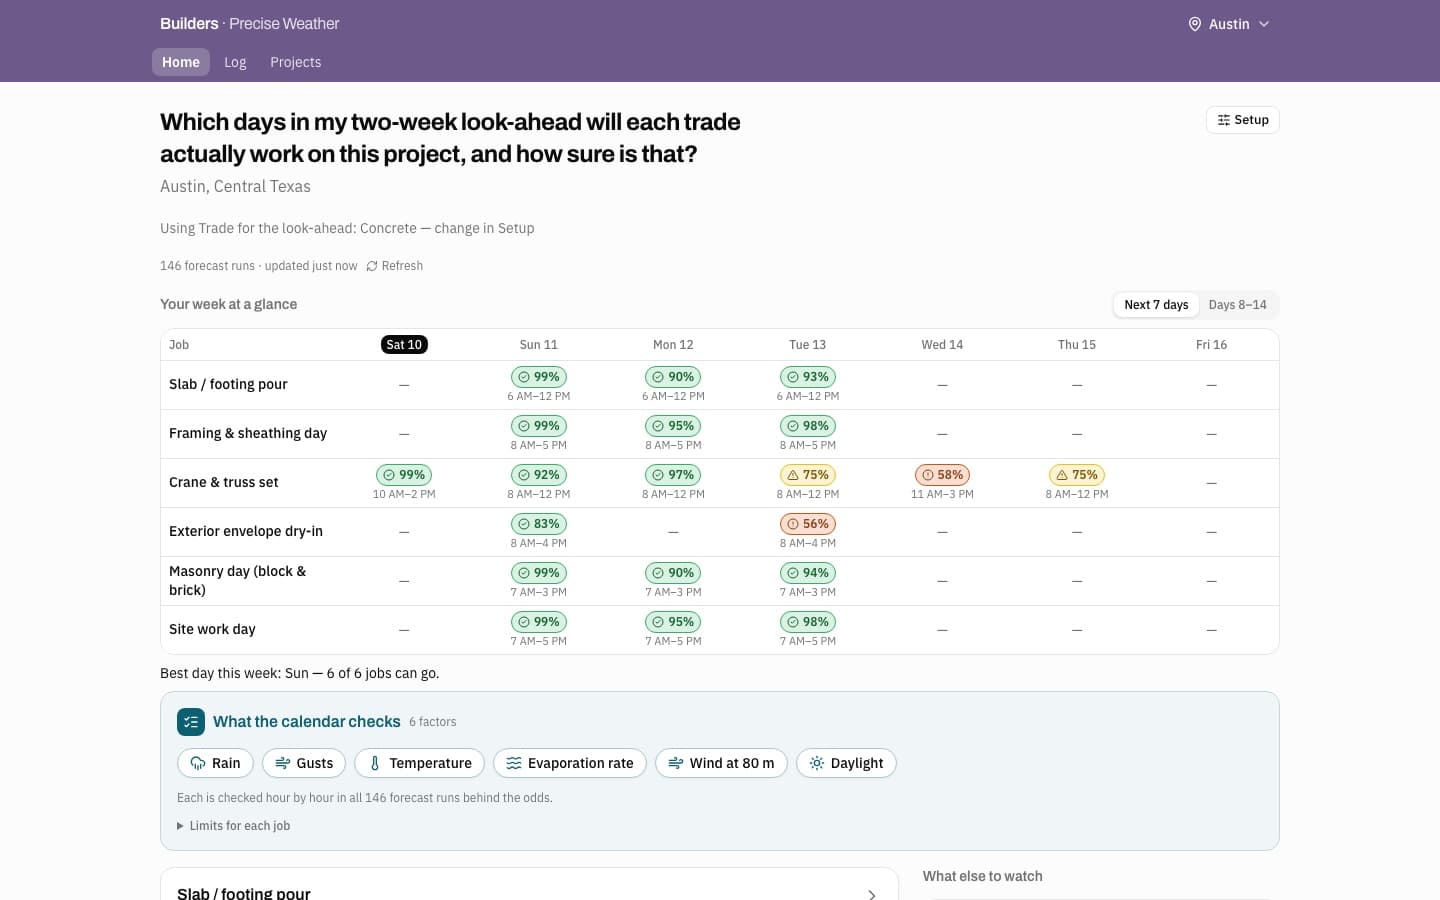Click the Gusts wind icon
The image size is (1440, 900).
[x=283, y=763]
